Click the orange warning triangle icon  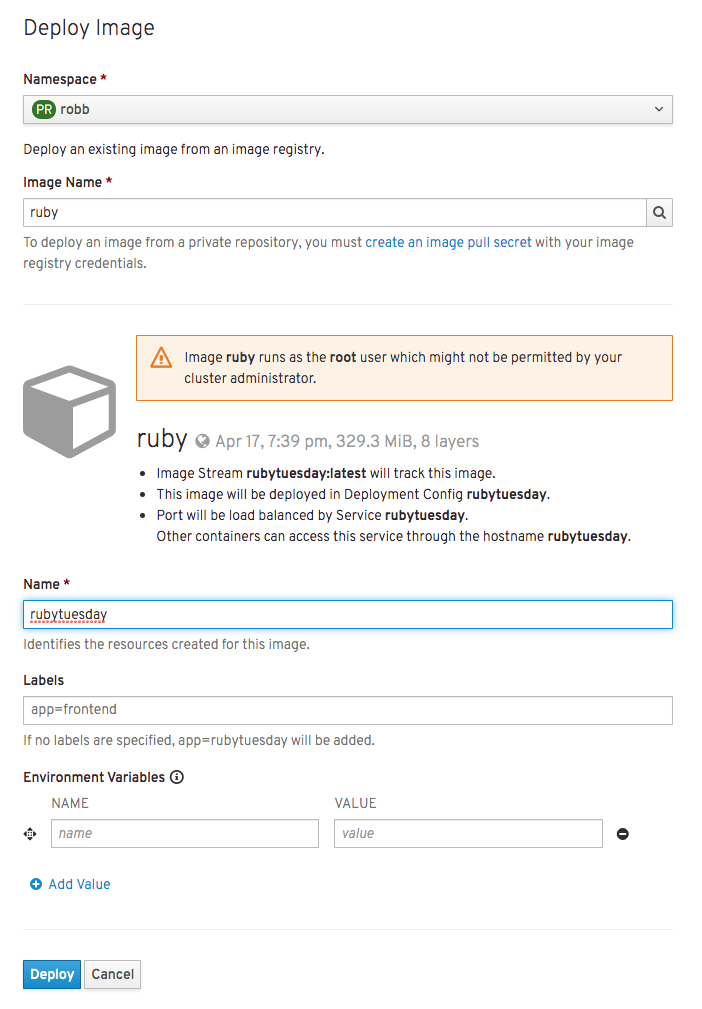tap(161, 358)
